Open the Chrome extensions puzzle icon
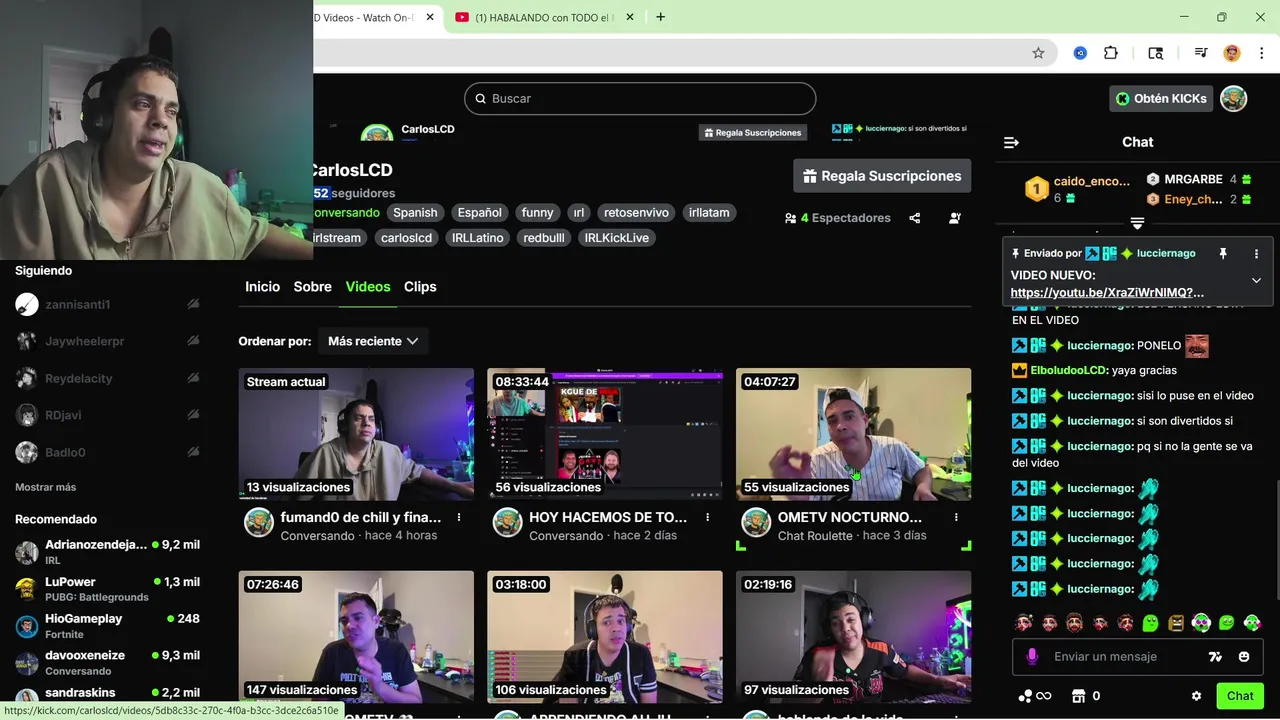 [1110, 53]
